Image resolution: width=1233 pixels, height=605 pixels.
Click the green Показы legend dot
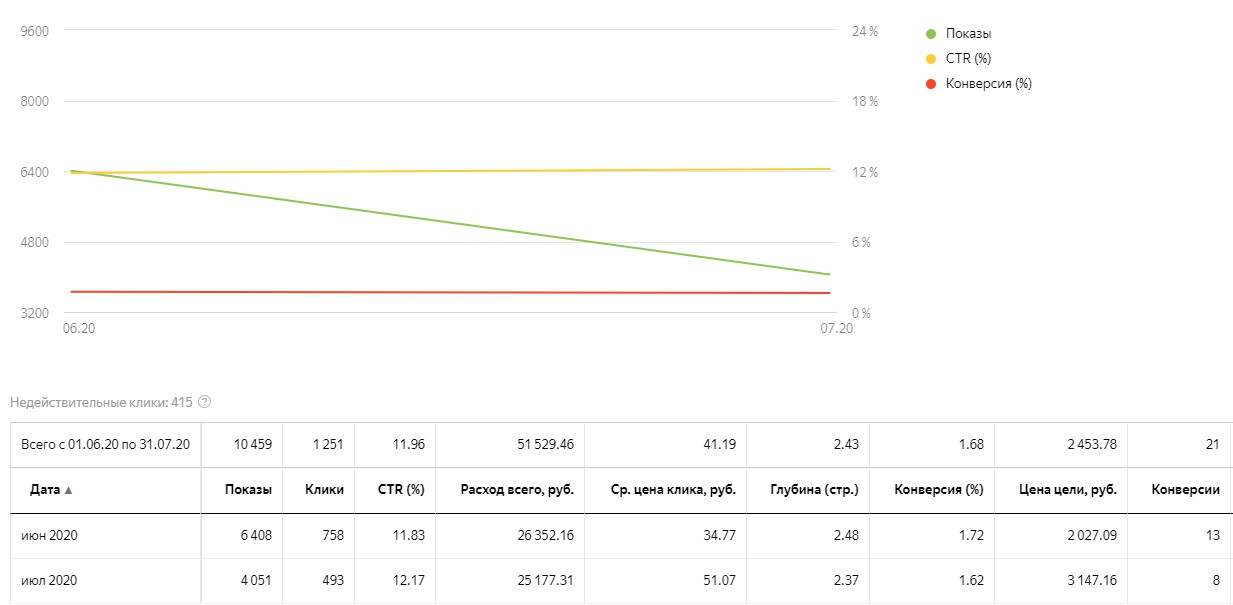pos(931,34)
